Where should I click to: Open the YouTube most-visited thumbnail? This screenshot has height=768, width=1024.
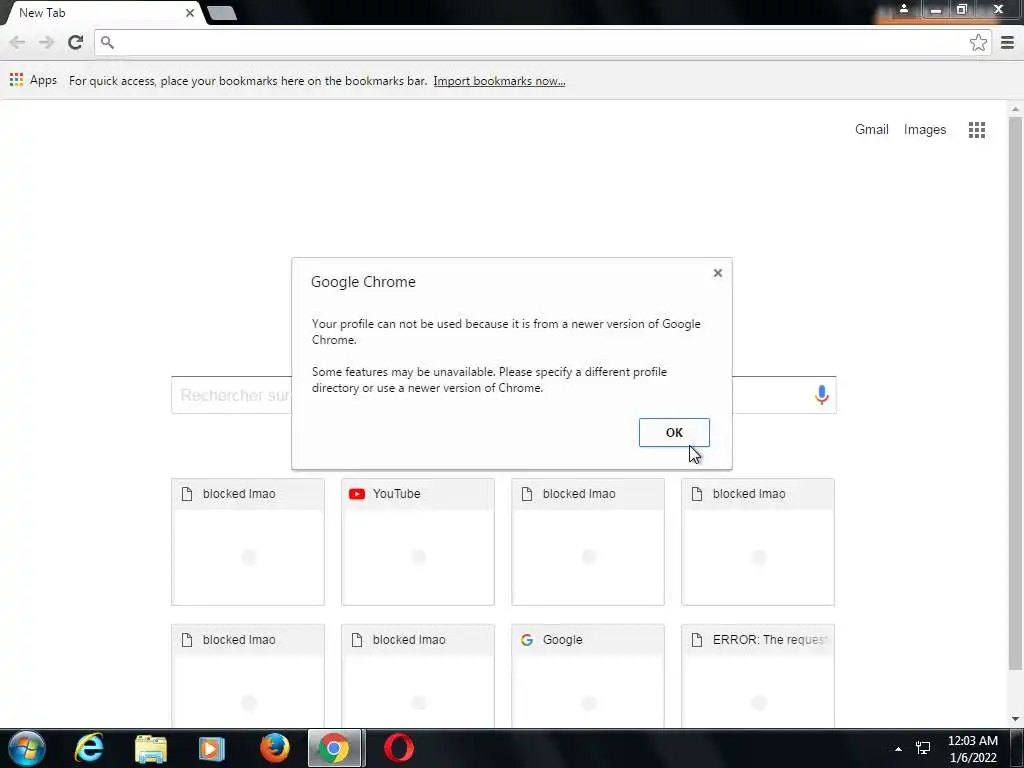[418, 541]
